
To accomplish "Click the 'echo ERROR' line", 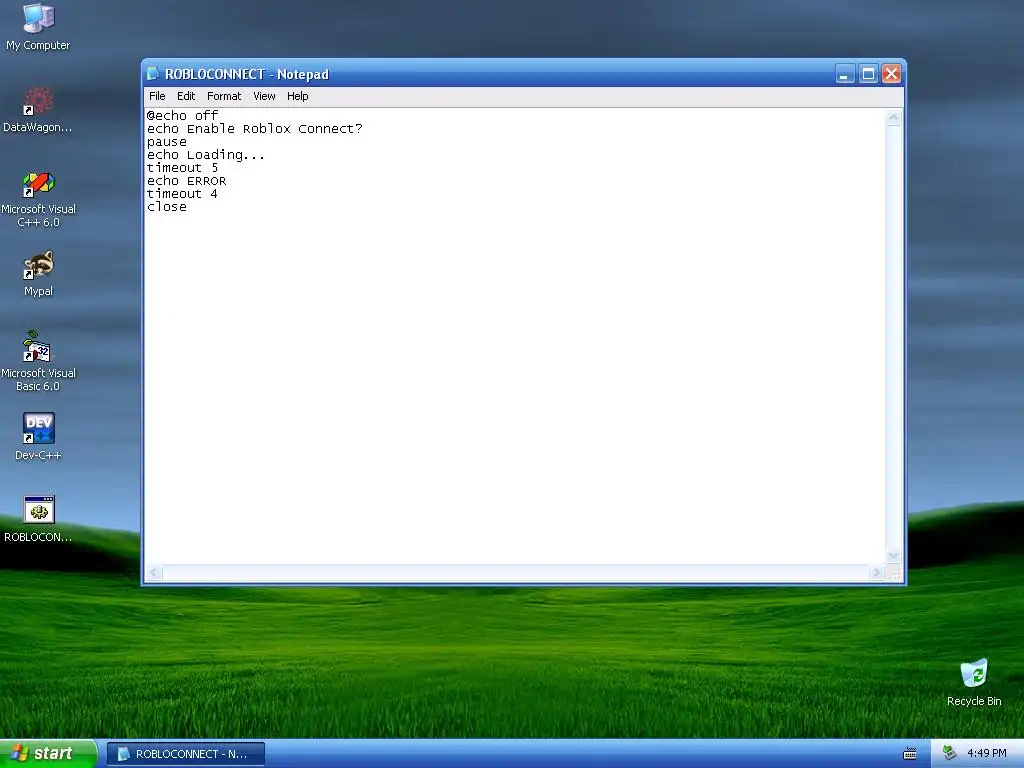I will [186, 181].
